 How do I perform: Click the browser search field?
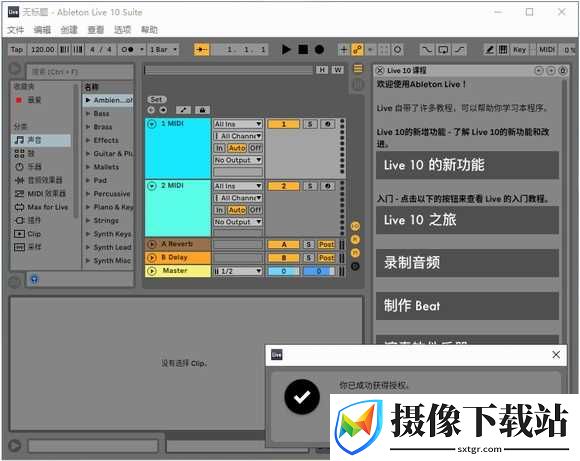tap(80, 71)
